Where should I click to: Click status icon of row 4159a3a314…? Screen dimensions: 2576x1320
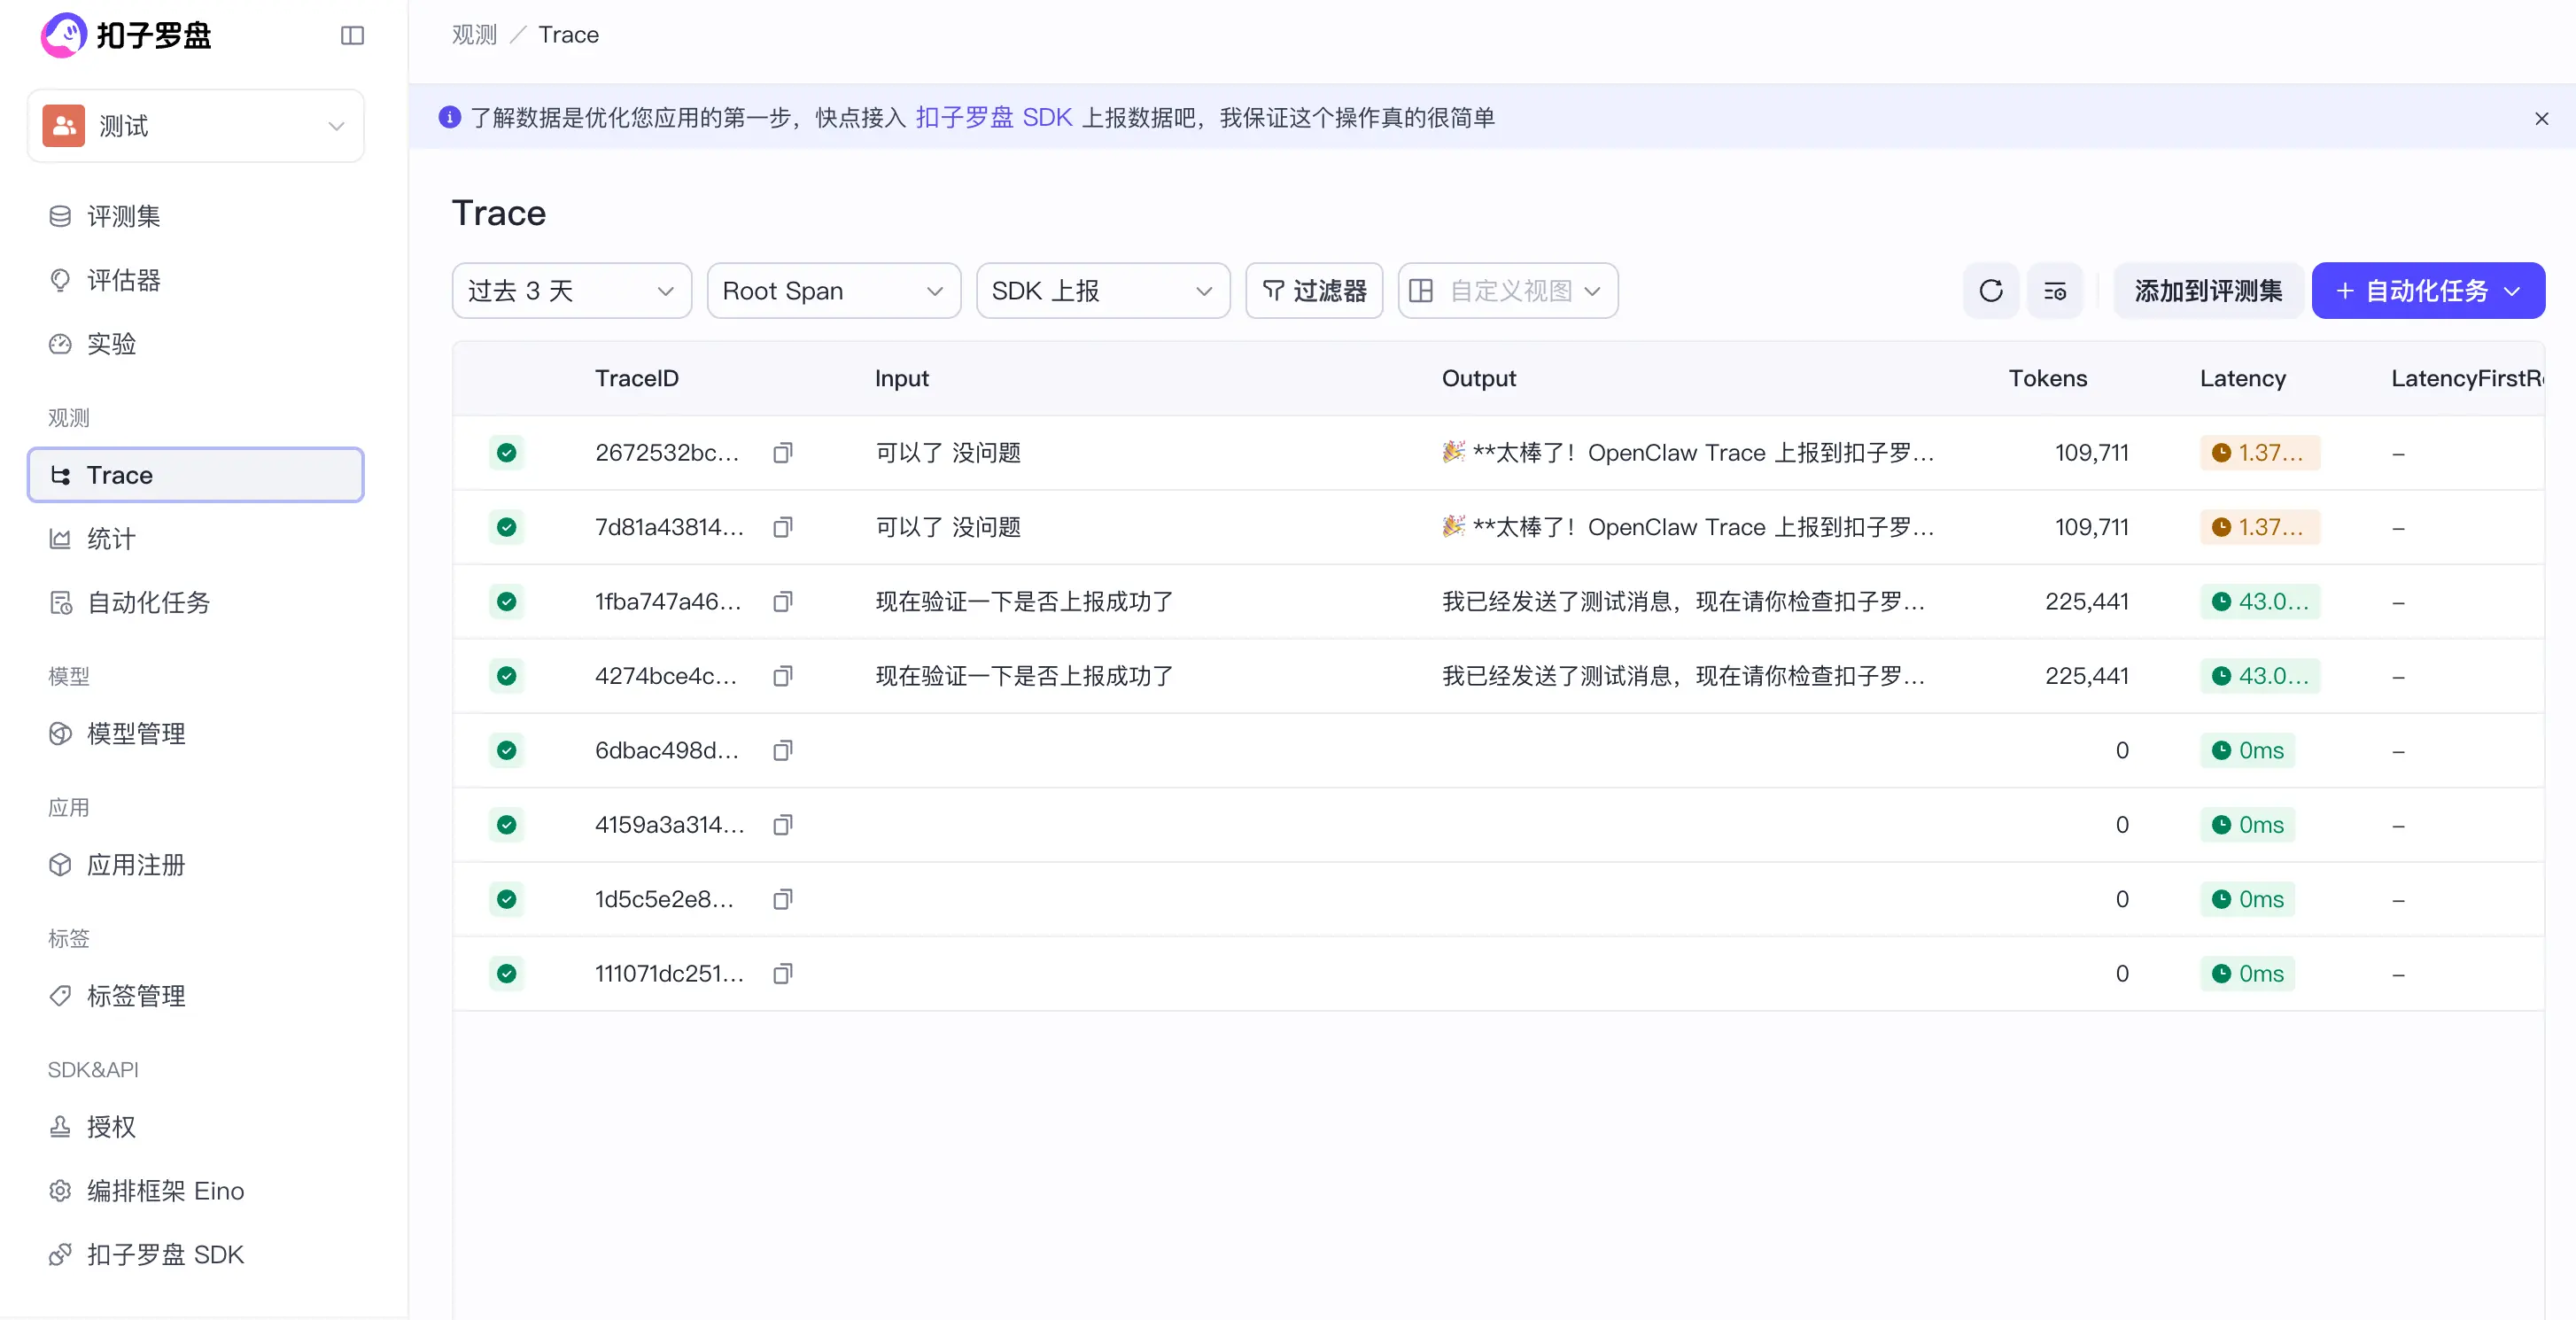point(507,825)
